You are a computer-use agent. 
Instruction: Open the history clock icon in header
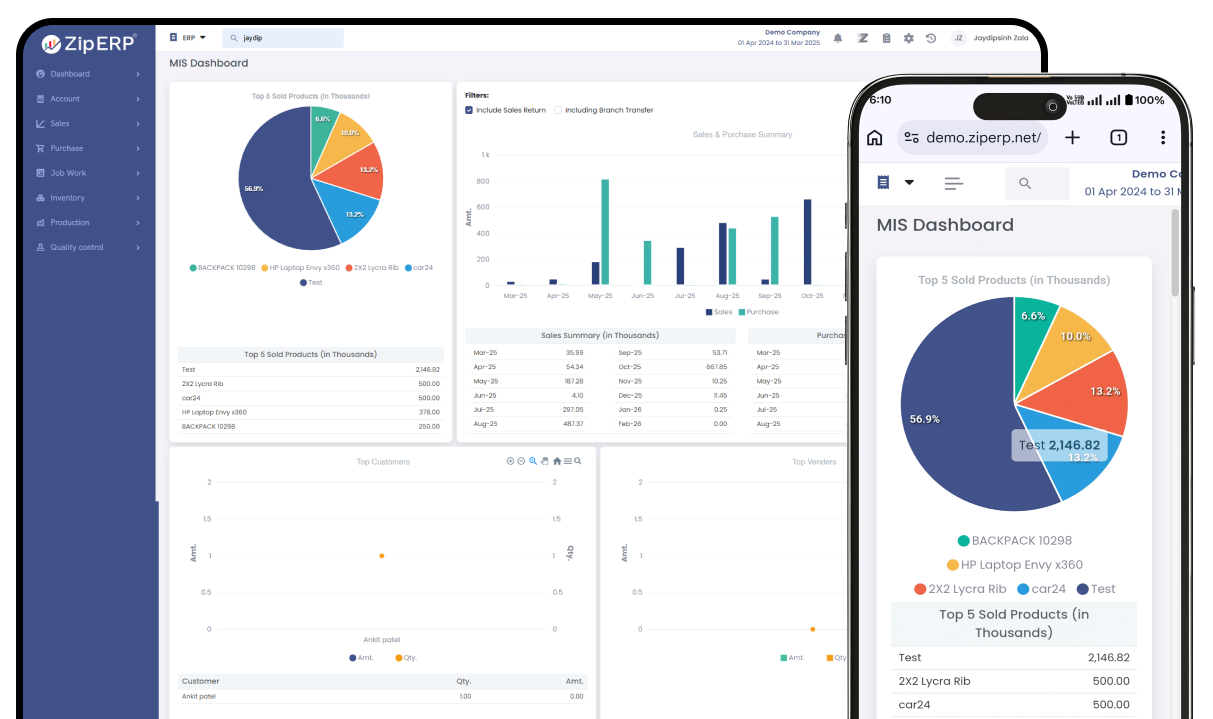point(931,38)
